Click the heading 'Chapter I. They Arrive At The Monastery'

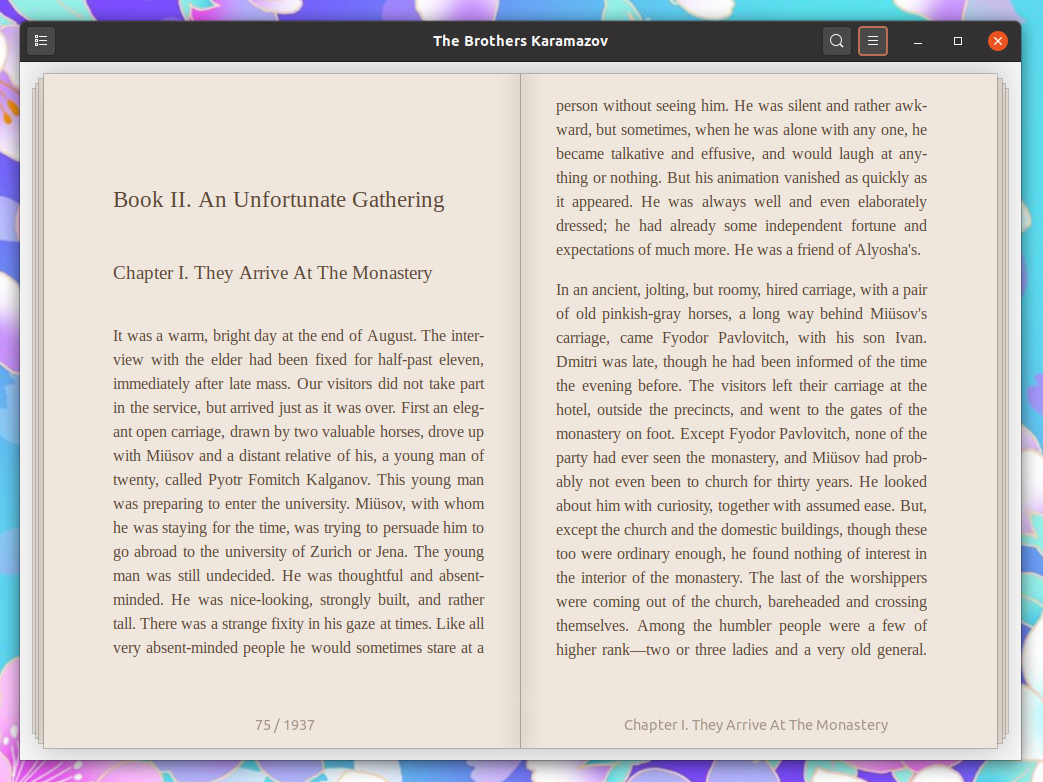coord(272,273)
